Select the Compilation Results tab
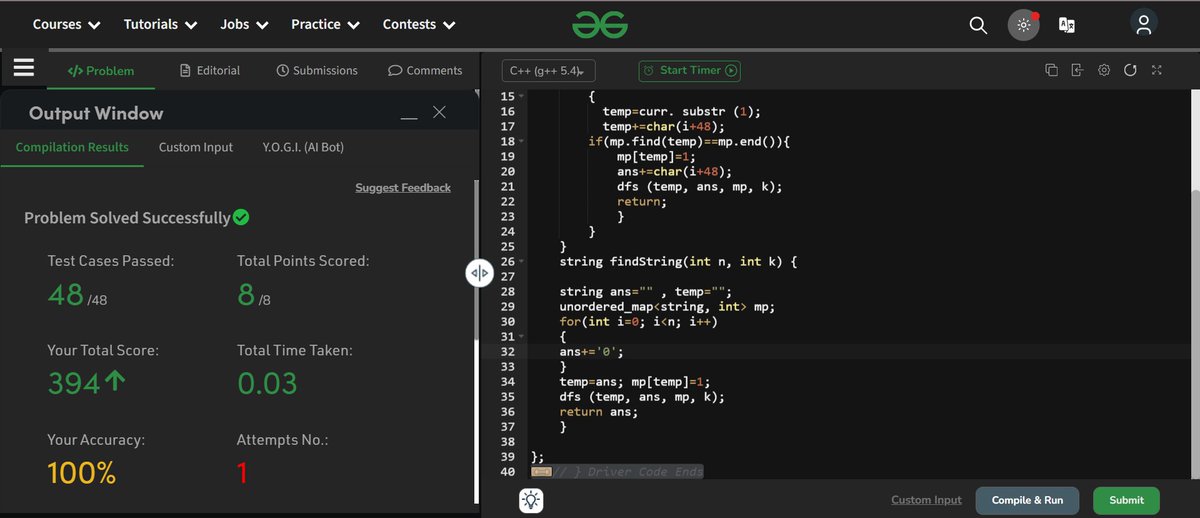The height and width of the screenshot is (518, 1200). (x=72, y=147)
